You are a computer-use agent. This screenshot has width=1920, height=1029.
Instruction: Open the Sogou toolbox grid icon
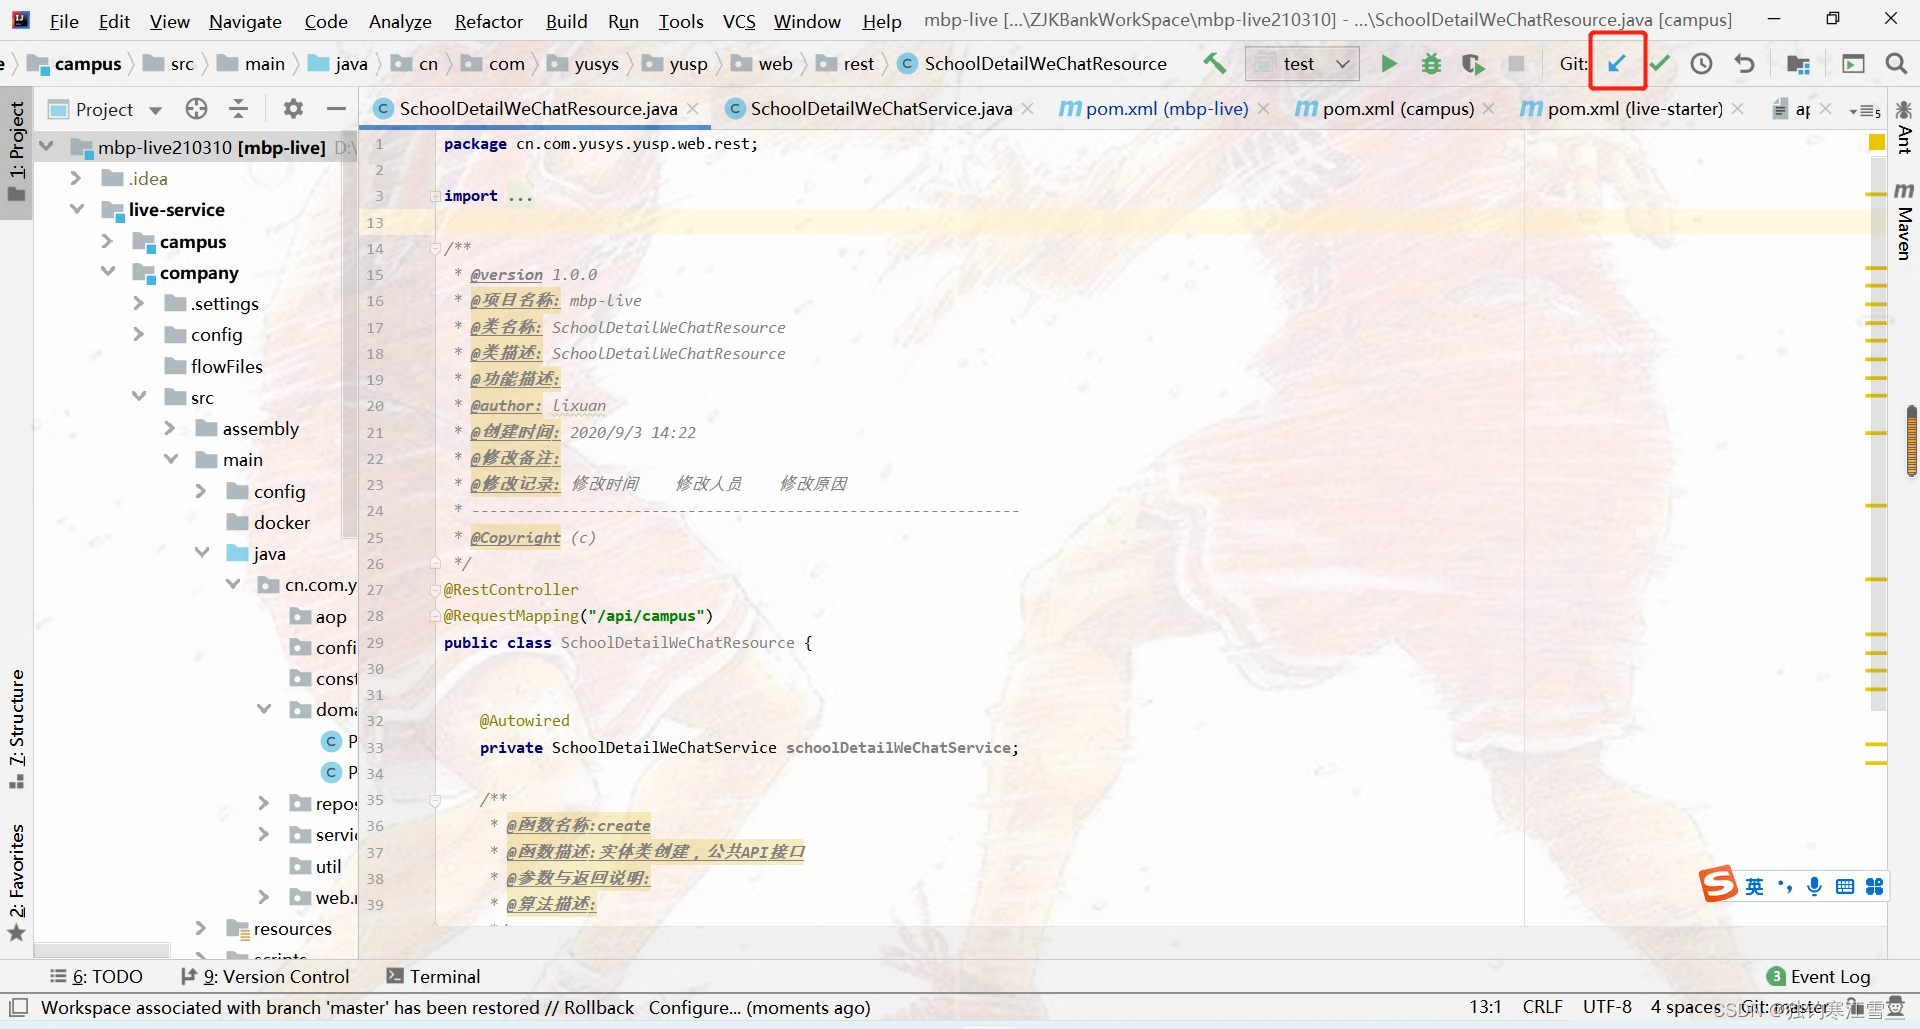1874,886
